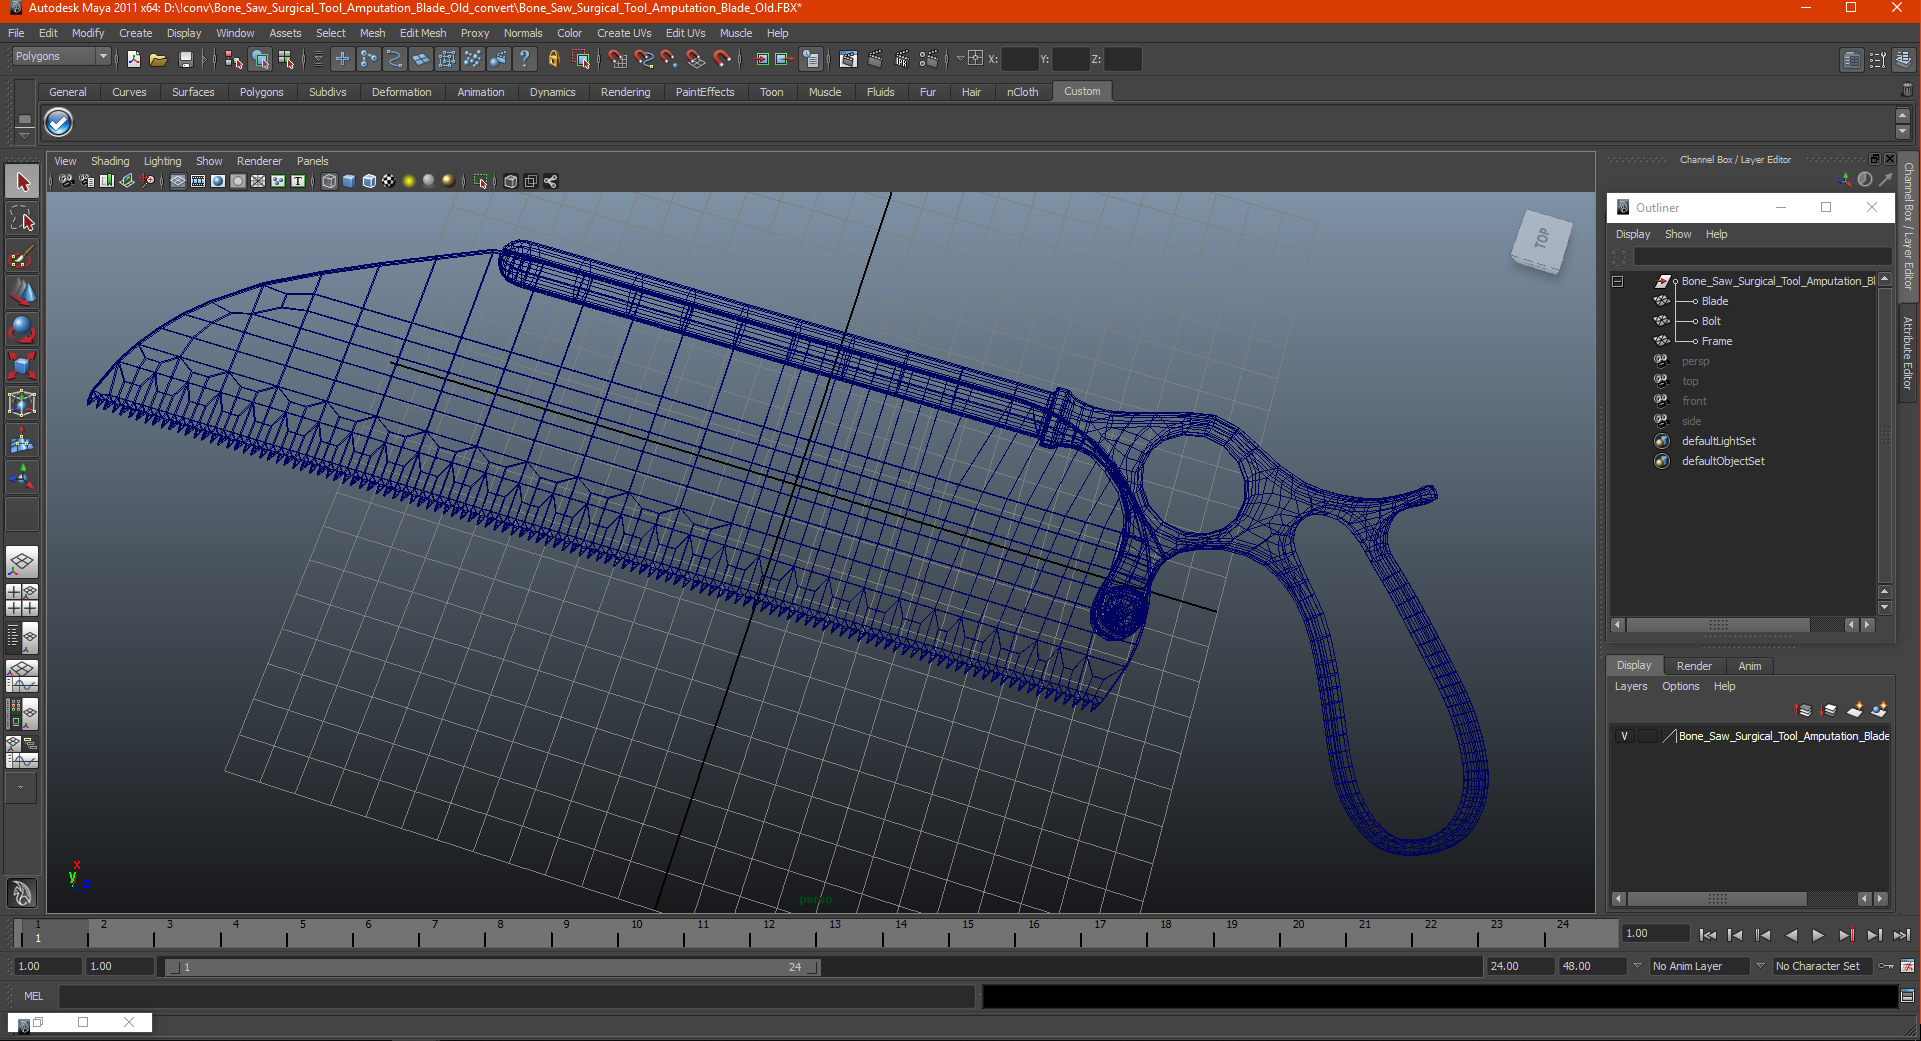Switch to the Rendering shelf tab
Viewport: 1921px width, 1041px height.
coord(625,92)
